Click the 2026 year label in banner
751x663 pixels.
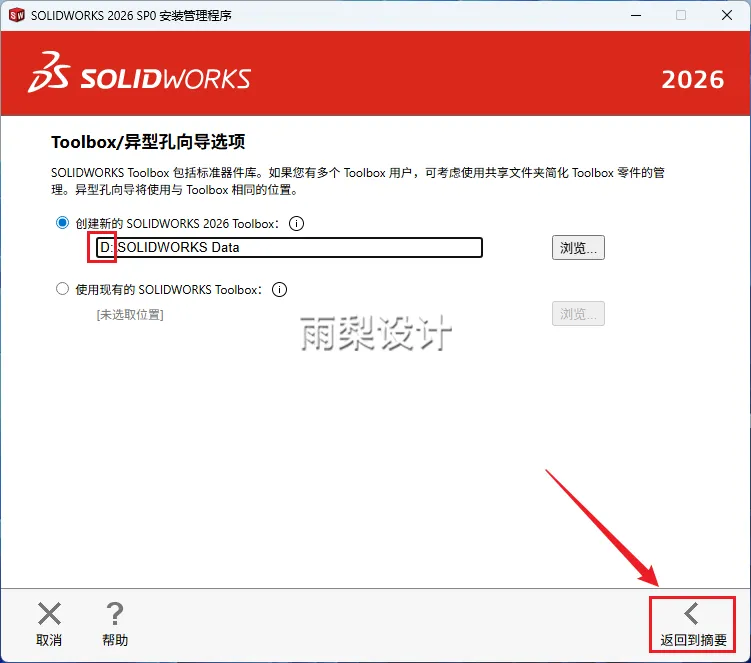click(x=693, y=80)
